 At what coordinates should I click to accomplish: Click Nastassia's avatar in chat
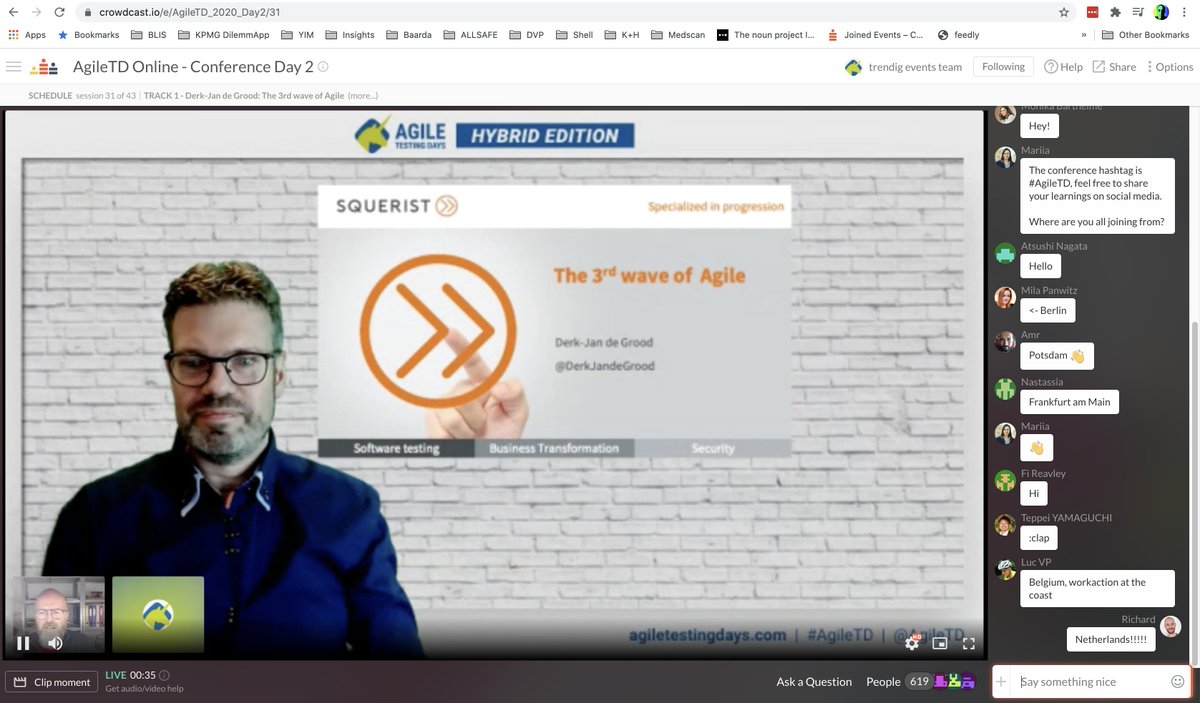point(1005,389)
